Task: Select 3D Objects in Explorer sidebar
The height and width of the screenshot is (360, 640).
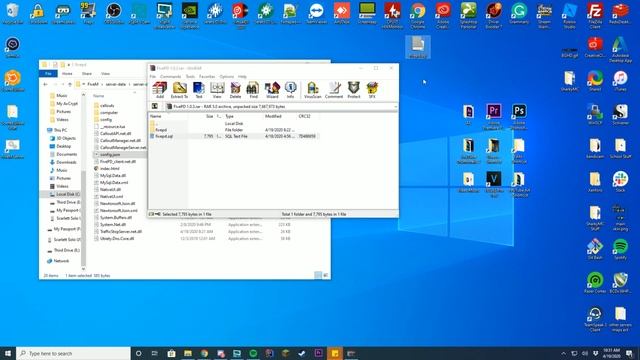Action: click(63, 138)
